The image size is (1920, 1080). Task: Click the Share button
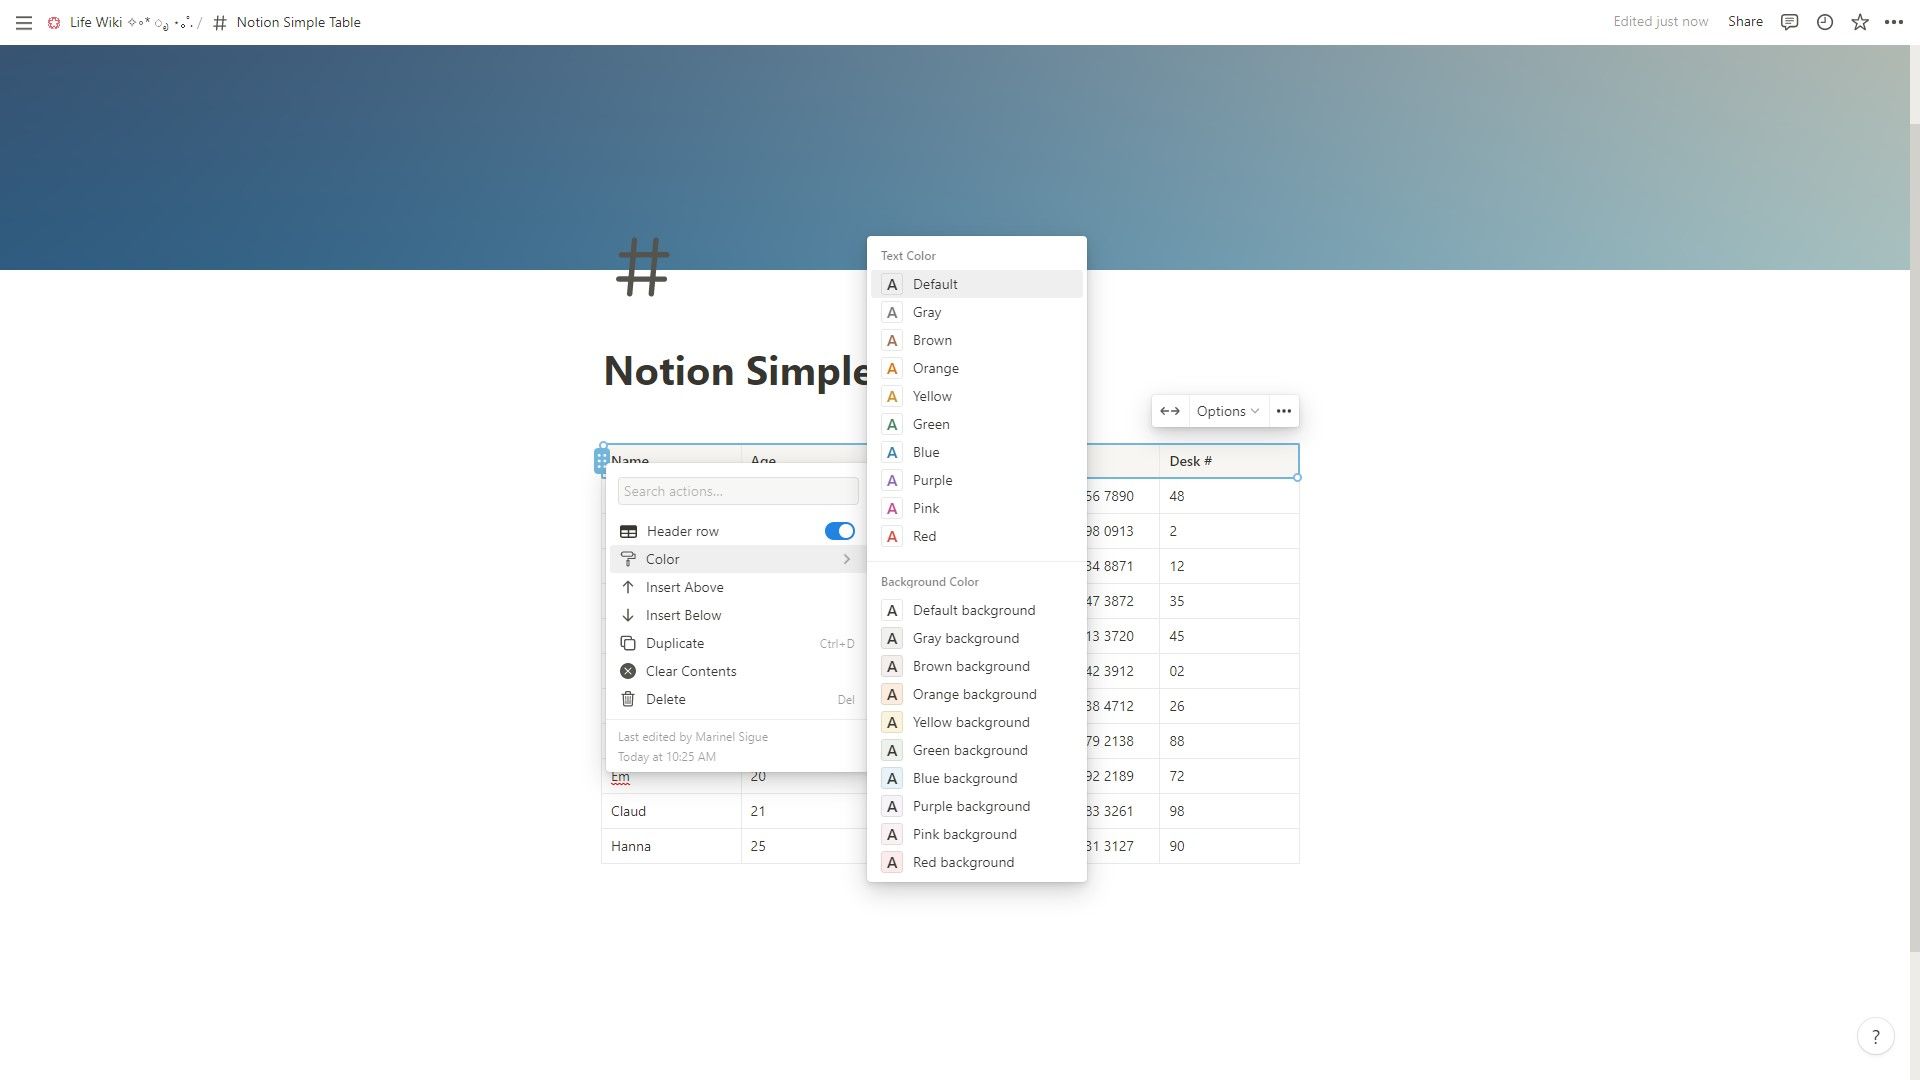[1746, 22]
